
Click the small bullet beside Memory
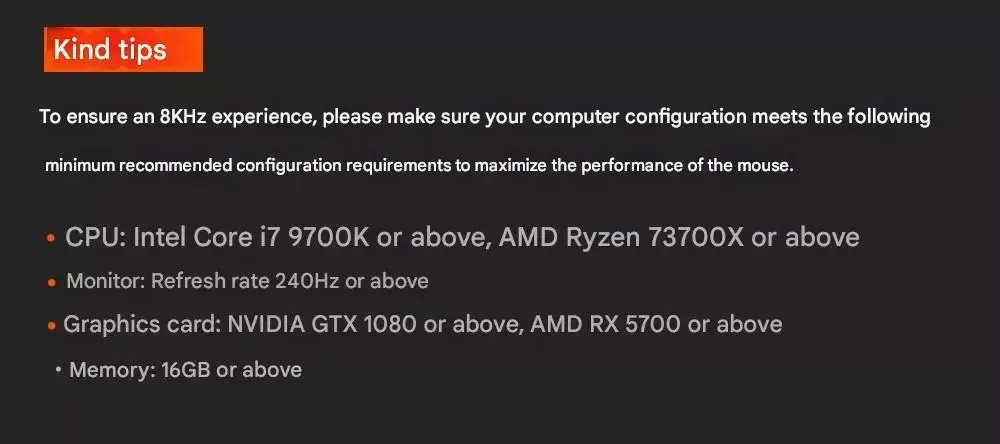[58, 370]
